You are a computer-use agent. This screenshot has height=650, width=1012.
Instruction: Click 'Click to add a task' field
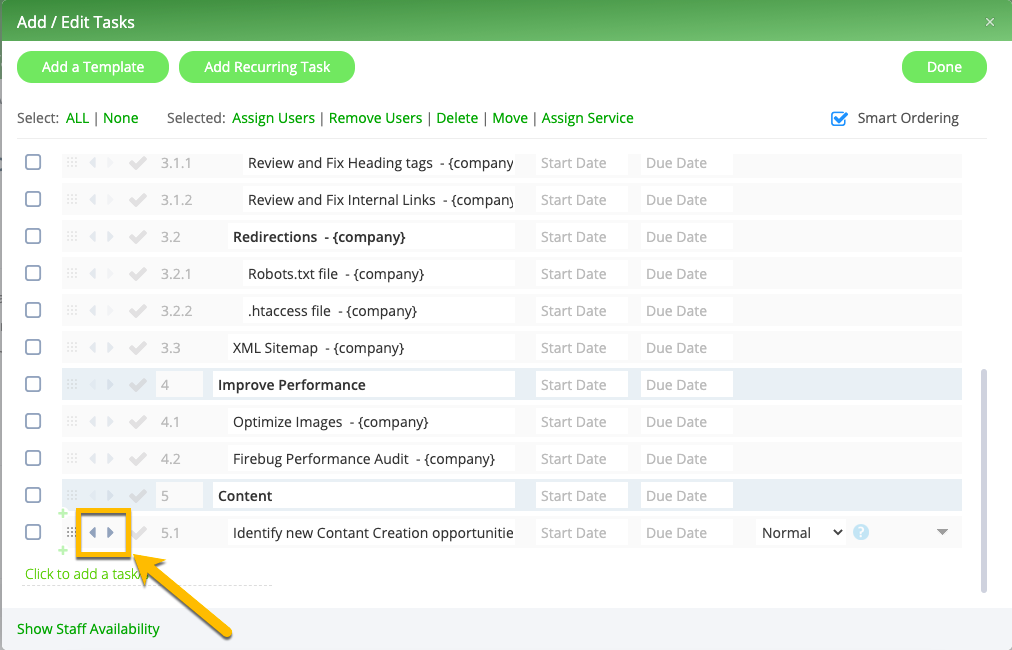(x=147, y=574)
